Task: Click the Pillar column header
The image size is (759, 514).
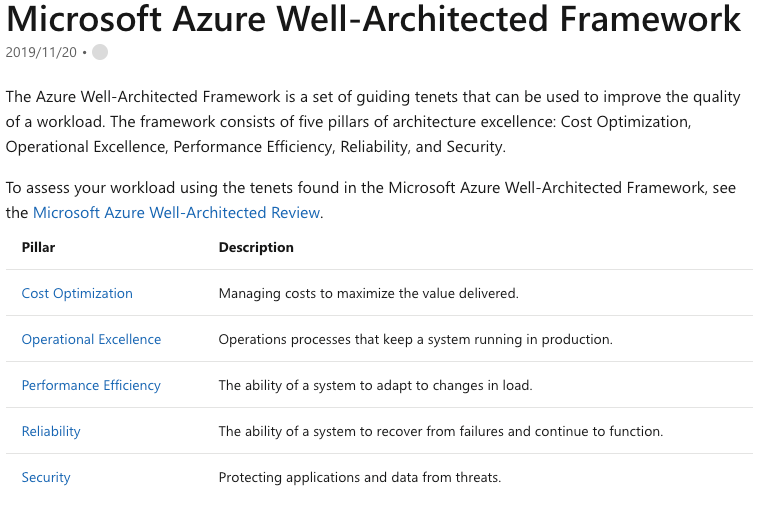Action: [38, 247]
